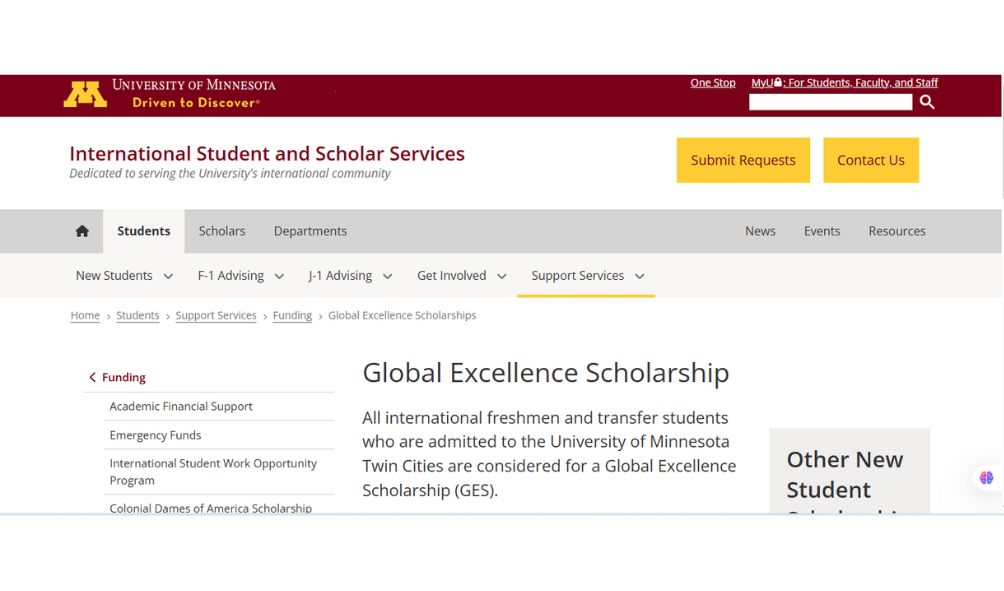The width and height of the screenshot is (1004, 591).
Task: Select the Departments tab
Action: tap(310, 231)
